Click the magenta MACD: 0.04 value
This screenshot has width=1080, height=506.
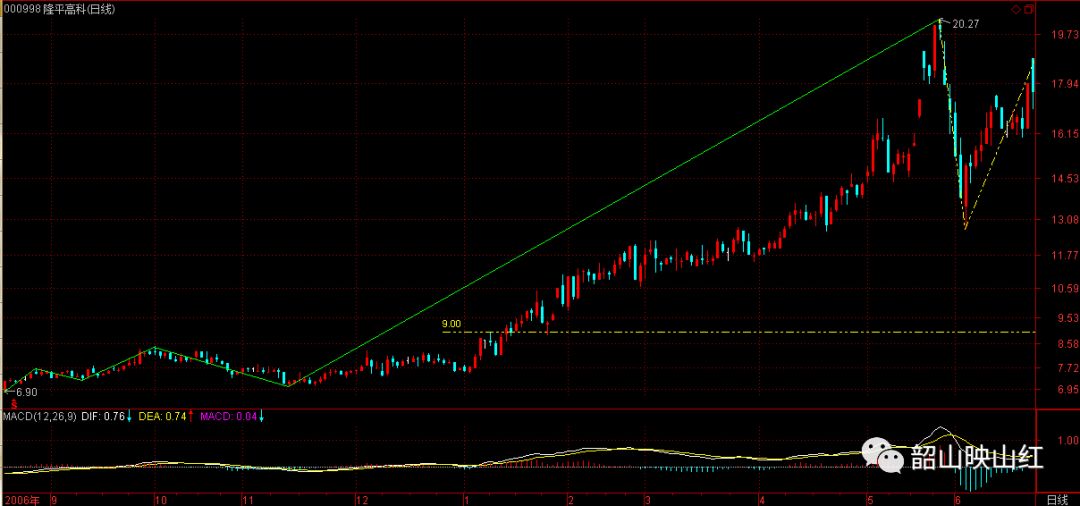point(228,416)
